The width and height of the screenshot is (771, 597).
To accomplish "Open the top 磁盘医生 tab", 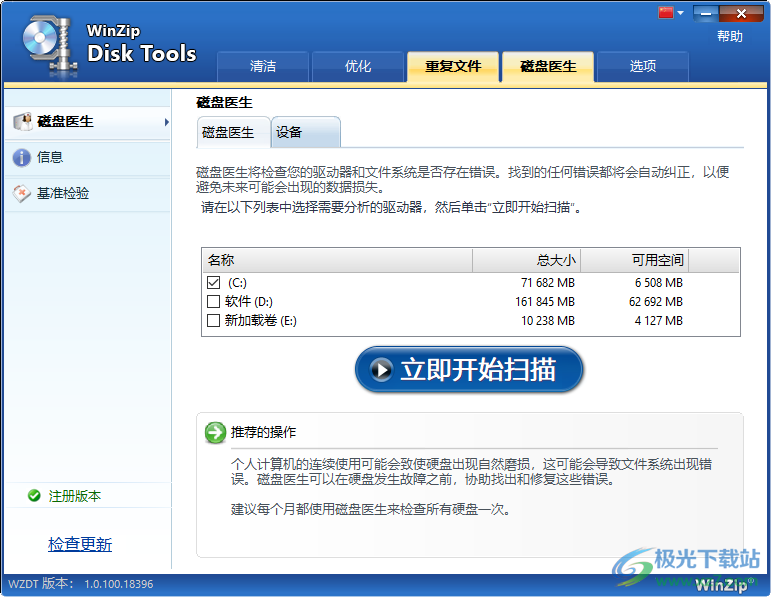I will click(548, 66).
